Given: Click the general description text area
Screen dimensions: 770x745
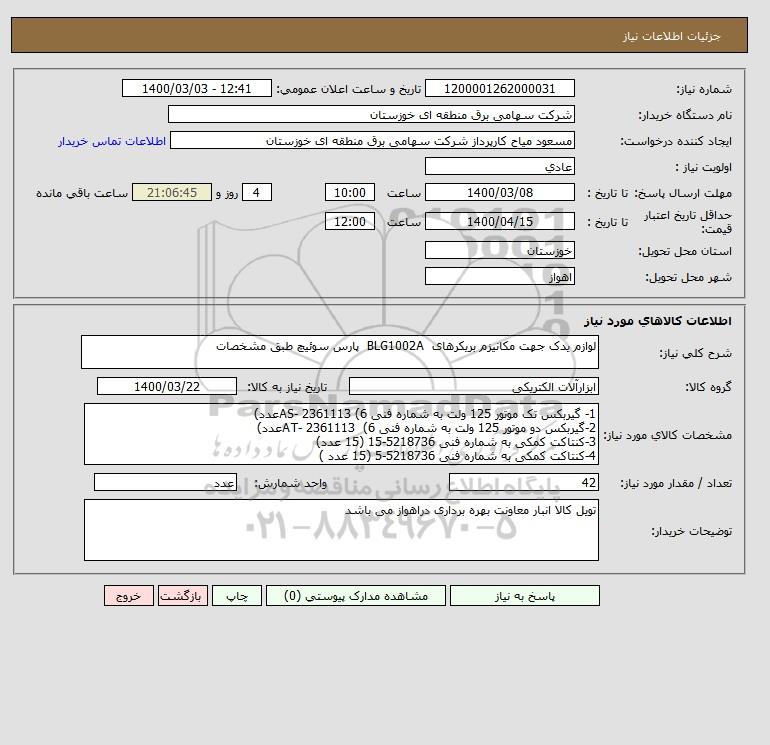Looking at the screenshot, I should (x=340, y=352).
